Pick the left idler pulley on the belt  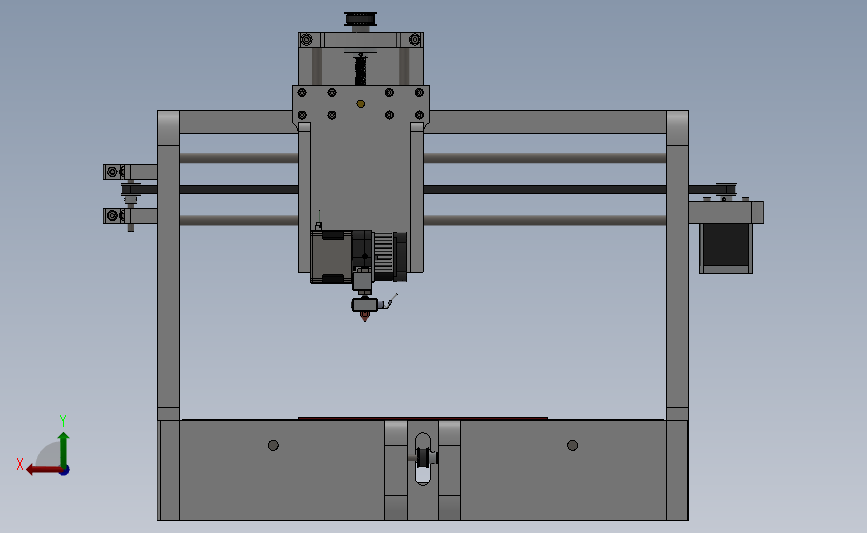[x=130, y=191]
